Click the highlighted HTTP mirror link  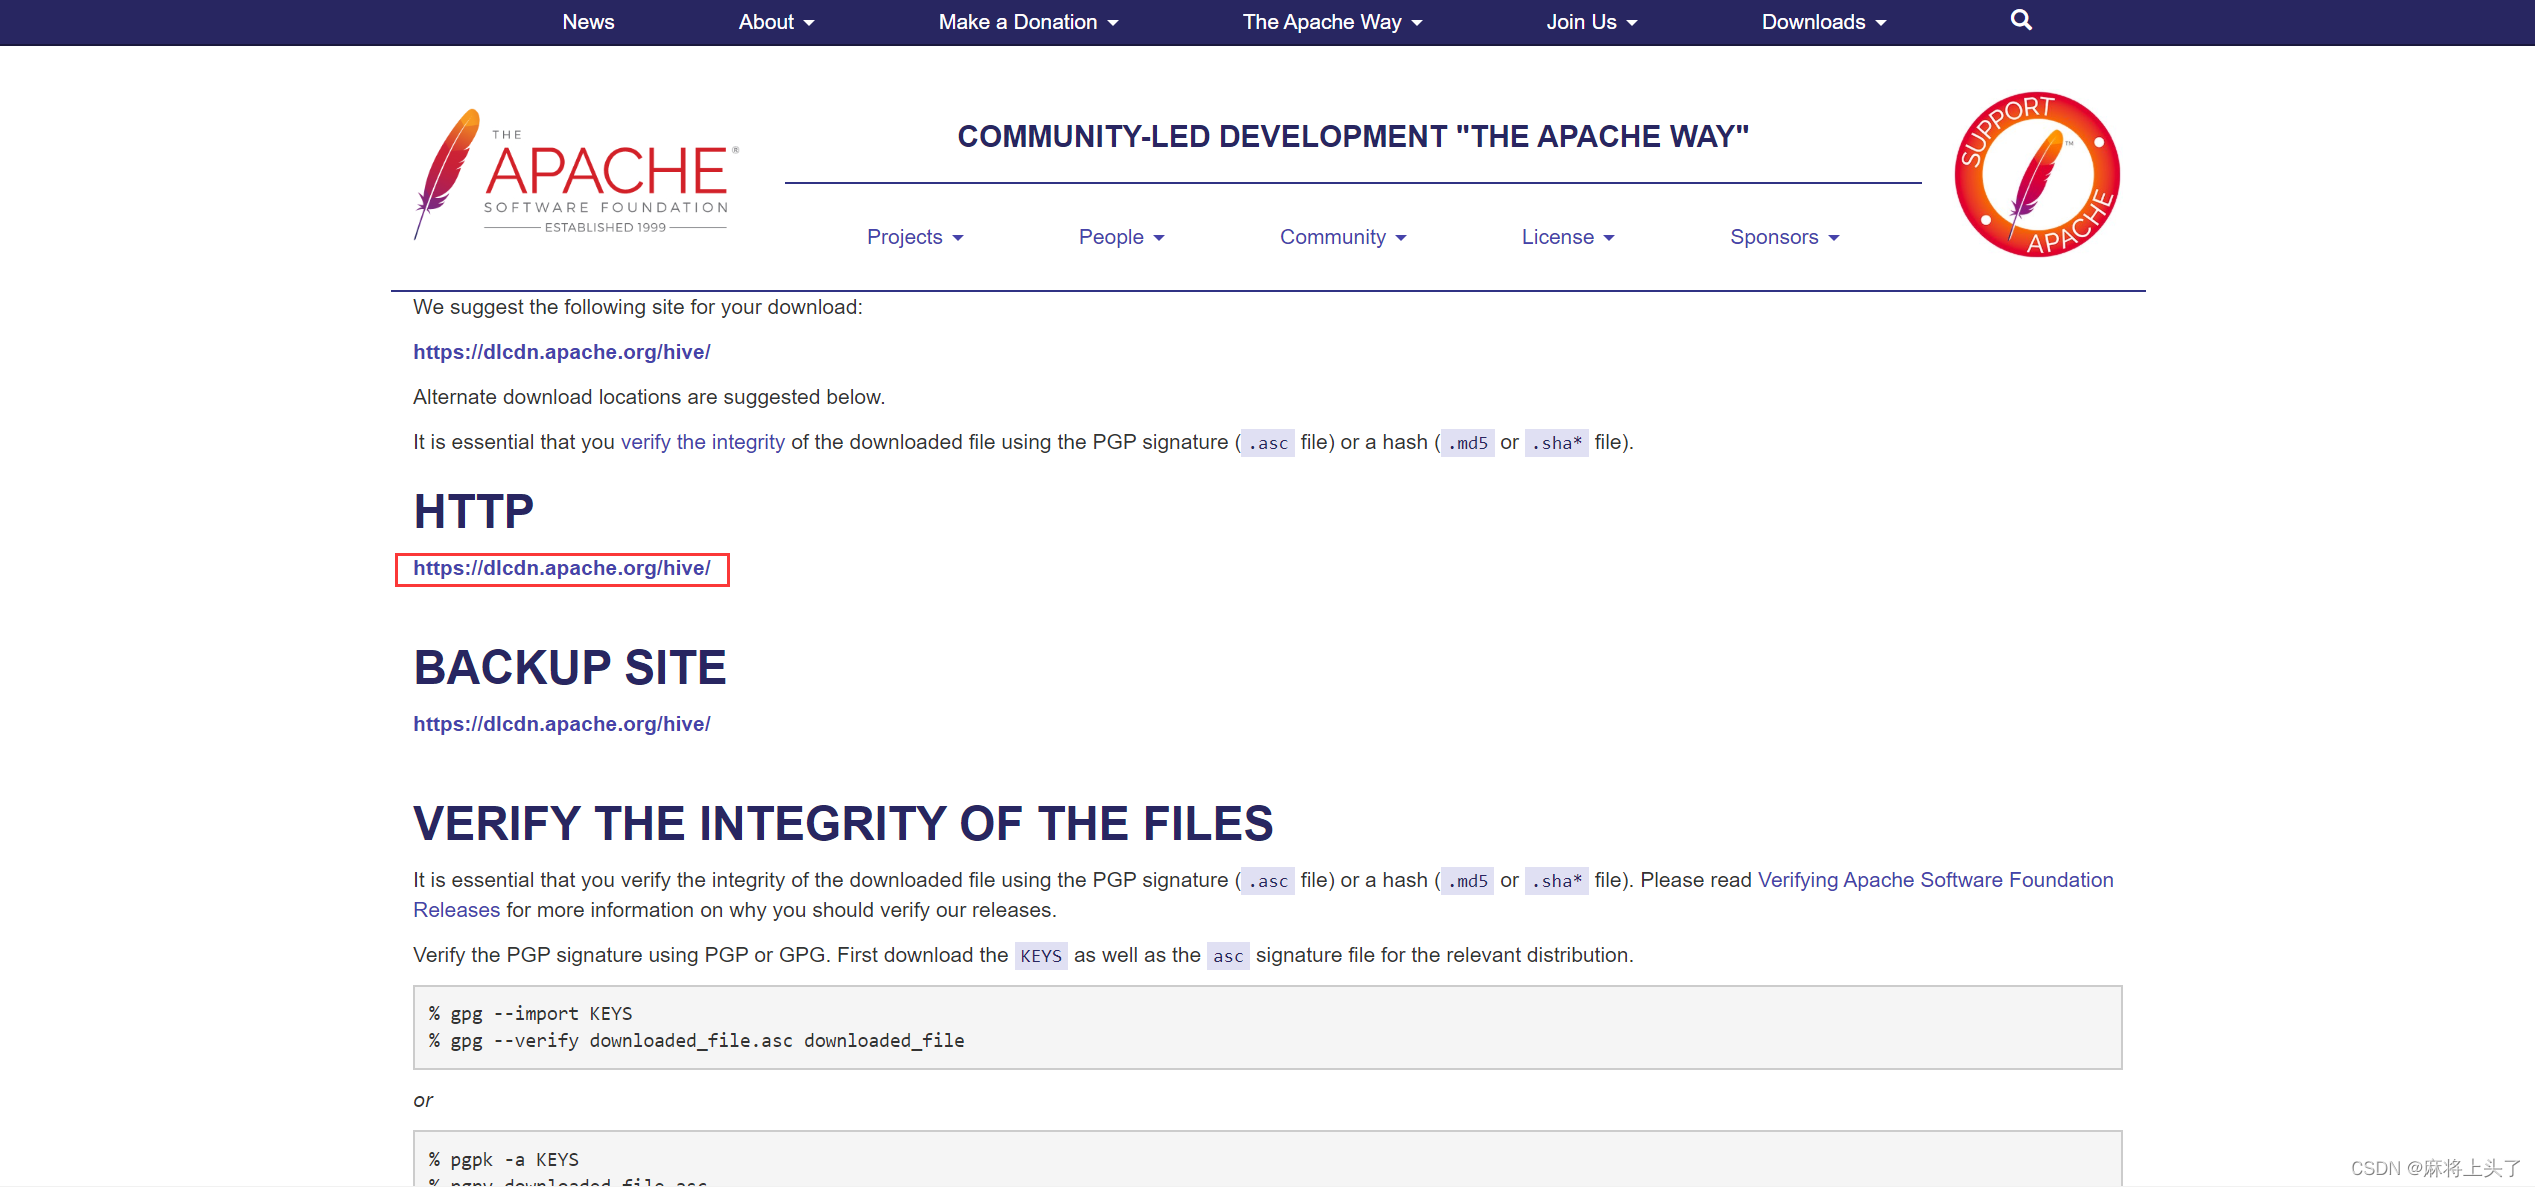click(x=561, y=568)
